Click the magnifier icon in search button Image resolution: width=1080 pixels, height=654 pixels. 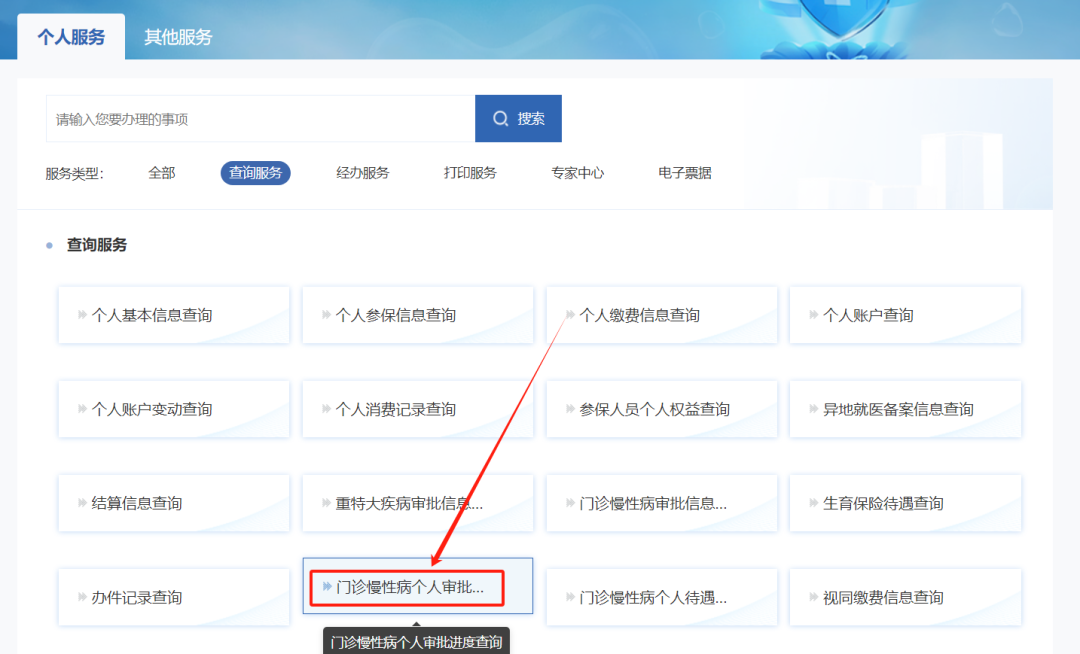pos(501,119)
